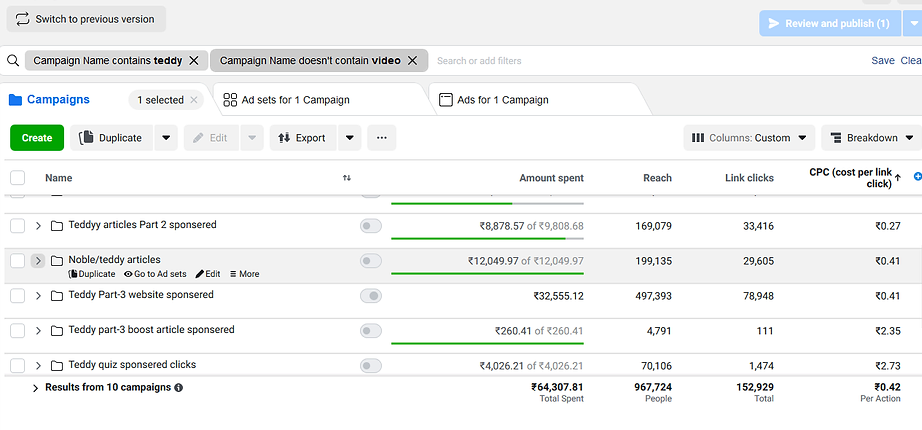This screenshot has width=922, height=430.
Task: Switch to Ads for 1 Campaign tab
Action: [502, 100]
